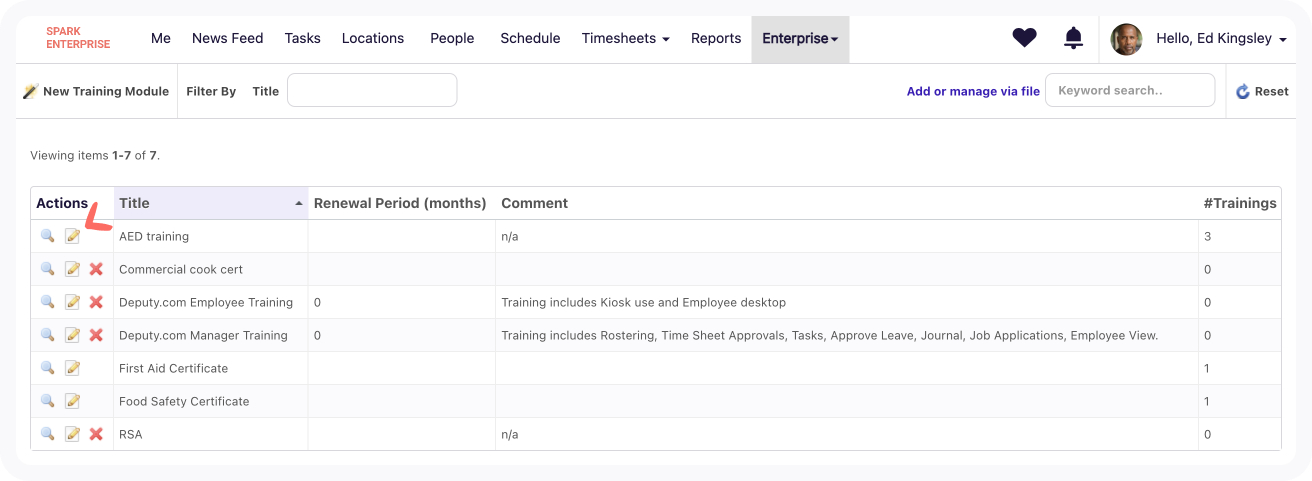The width and height of the screenshot is (1312, 481).
Task: View Deputy.com Employee Training details
Action: [47, 302]
